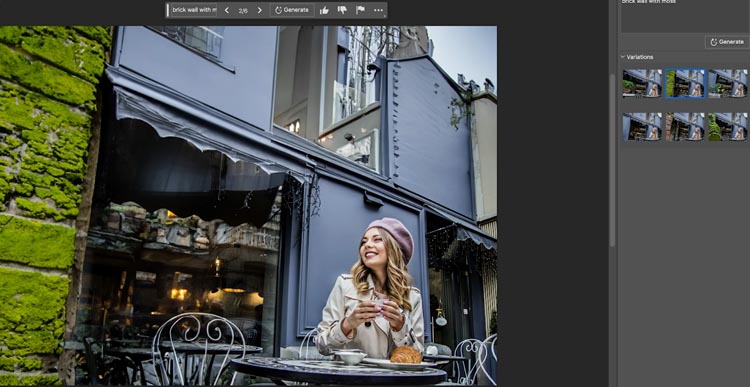
Task: Click the thumbs up icon
Action: tap(324, 10)
